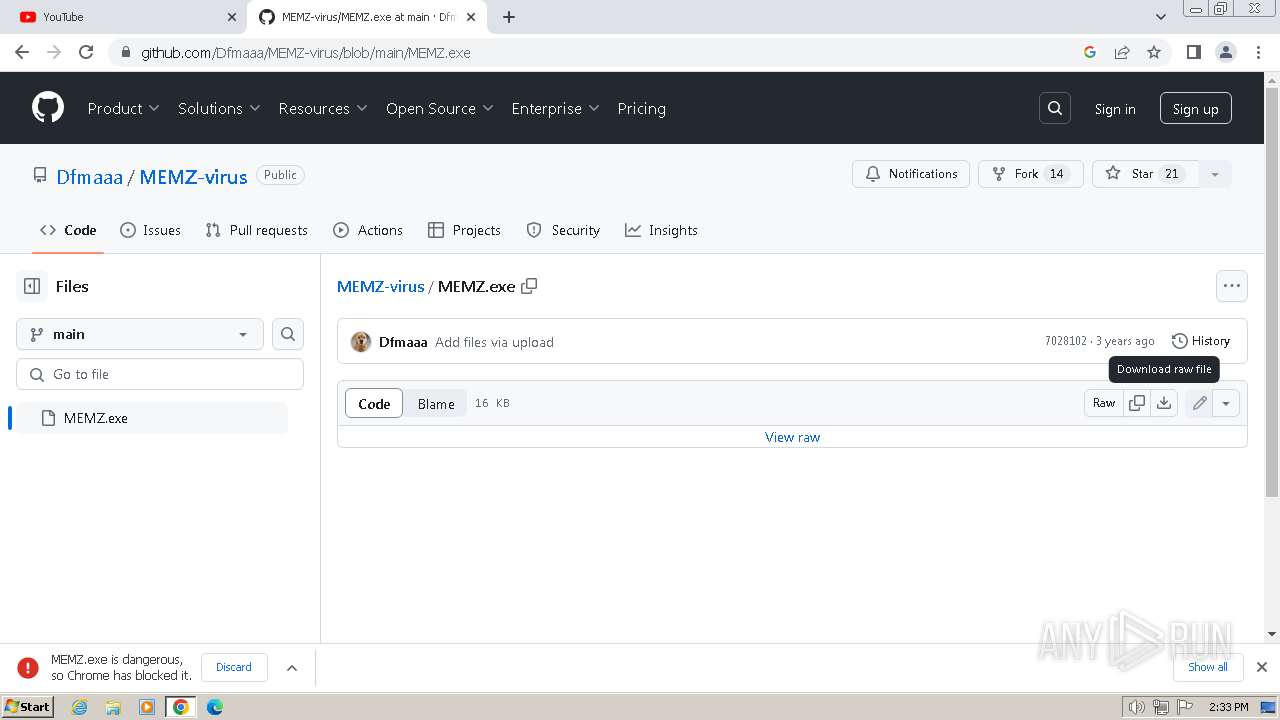The image size is (1280, 720).
Task: Open Chrome tab search chevron
Action: pos(1161,17)
